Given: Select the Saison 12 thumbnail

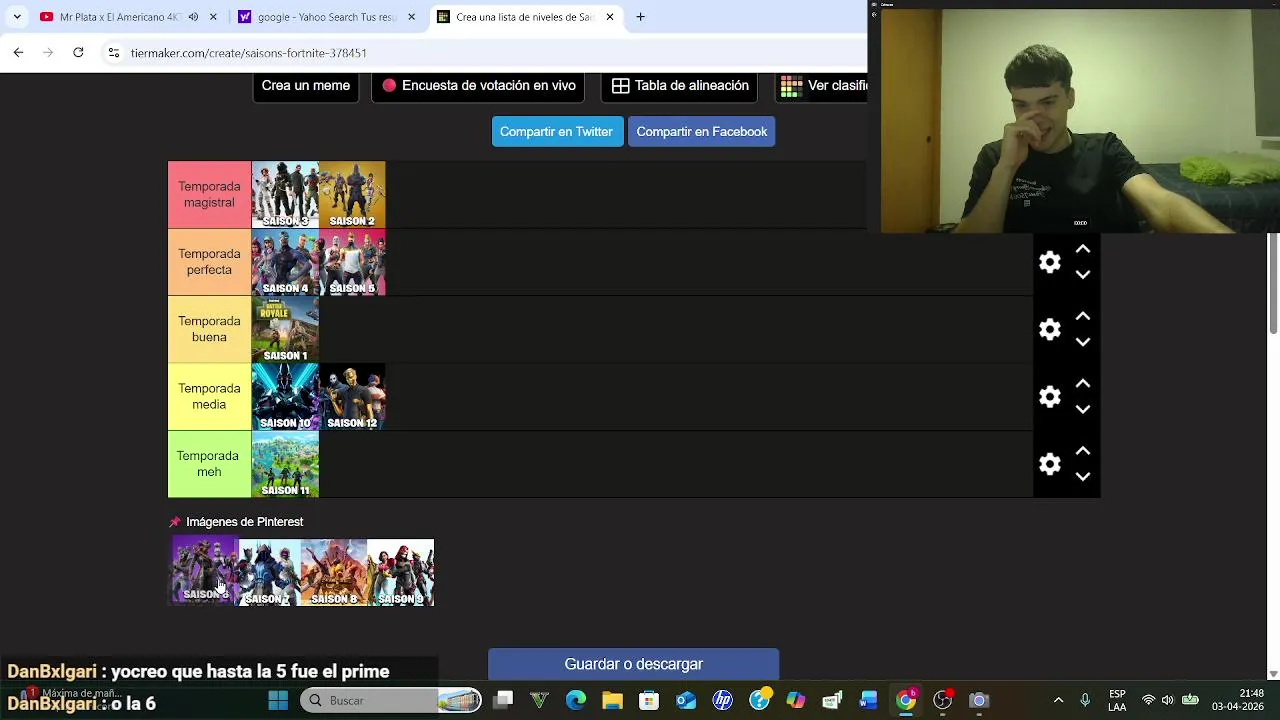Looking at the screenshot, I should [x=352, y=396].
